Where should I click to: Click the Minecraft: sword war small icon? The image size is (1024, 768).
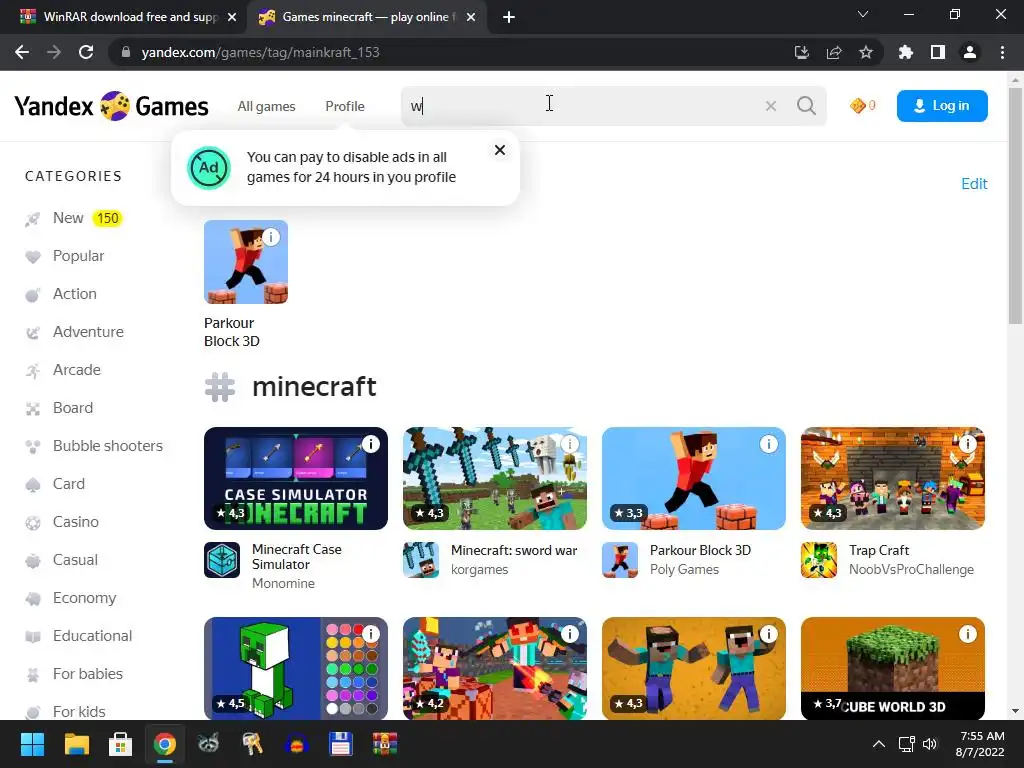[x=421, y=560]
